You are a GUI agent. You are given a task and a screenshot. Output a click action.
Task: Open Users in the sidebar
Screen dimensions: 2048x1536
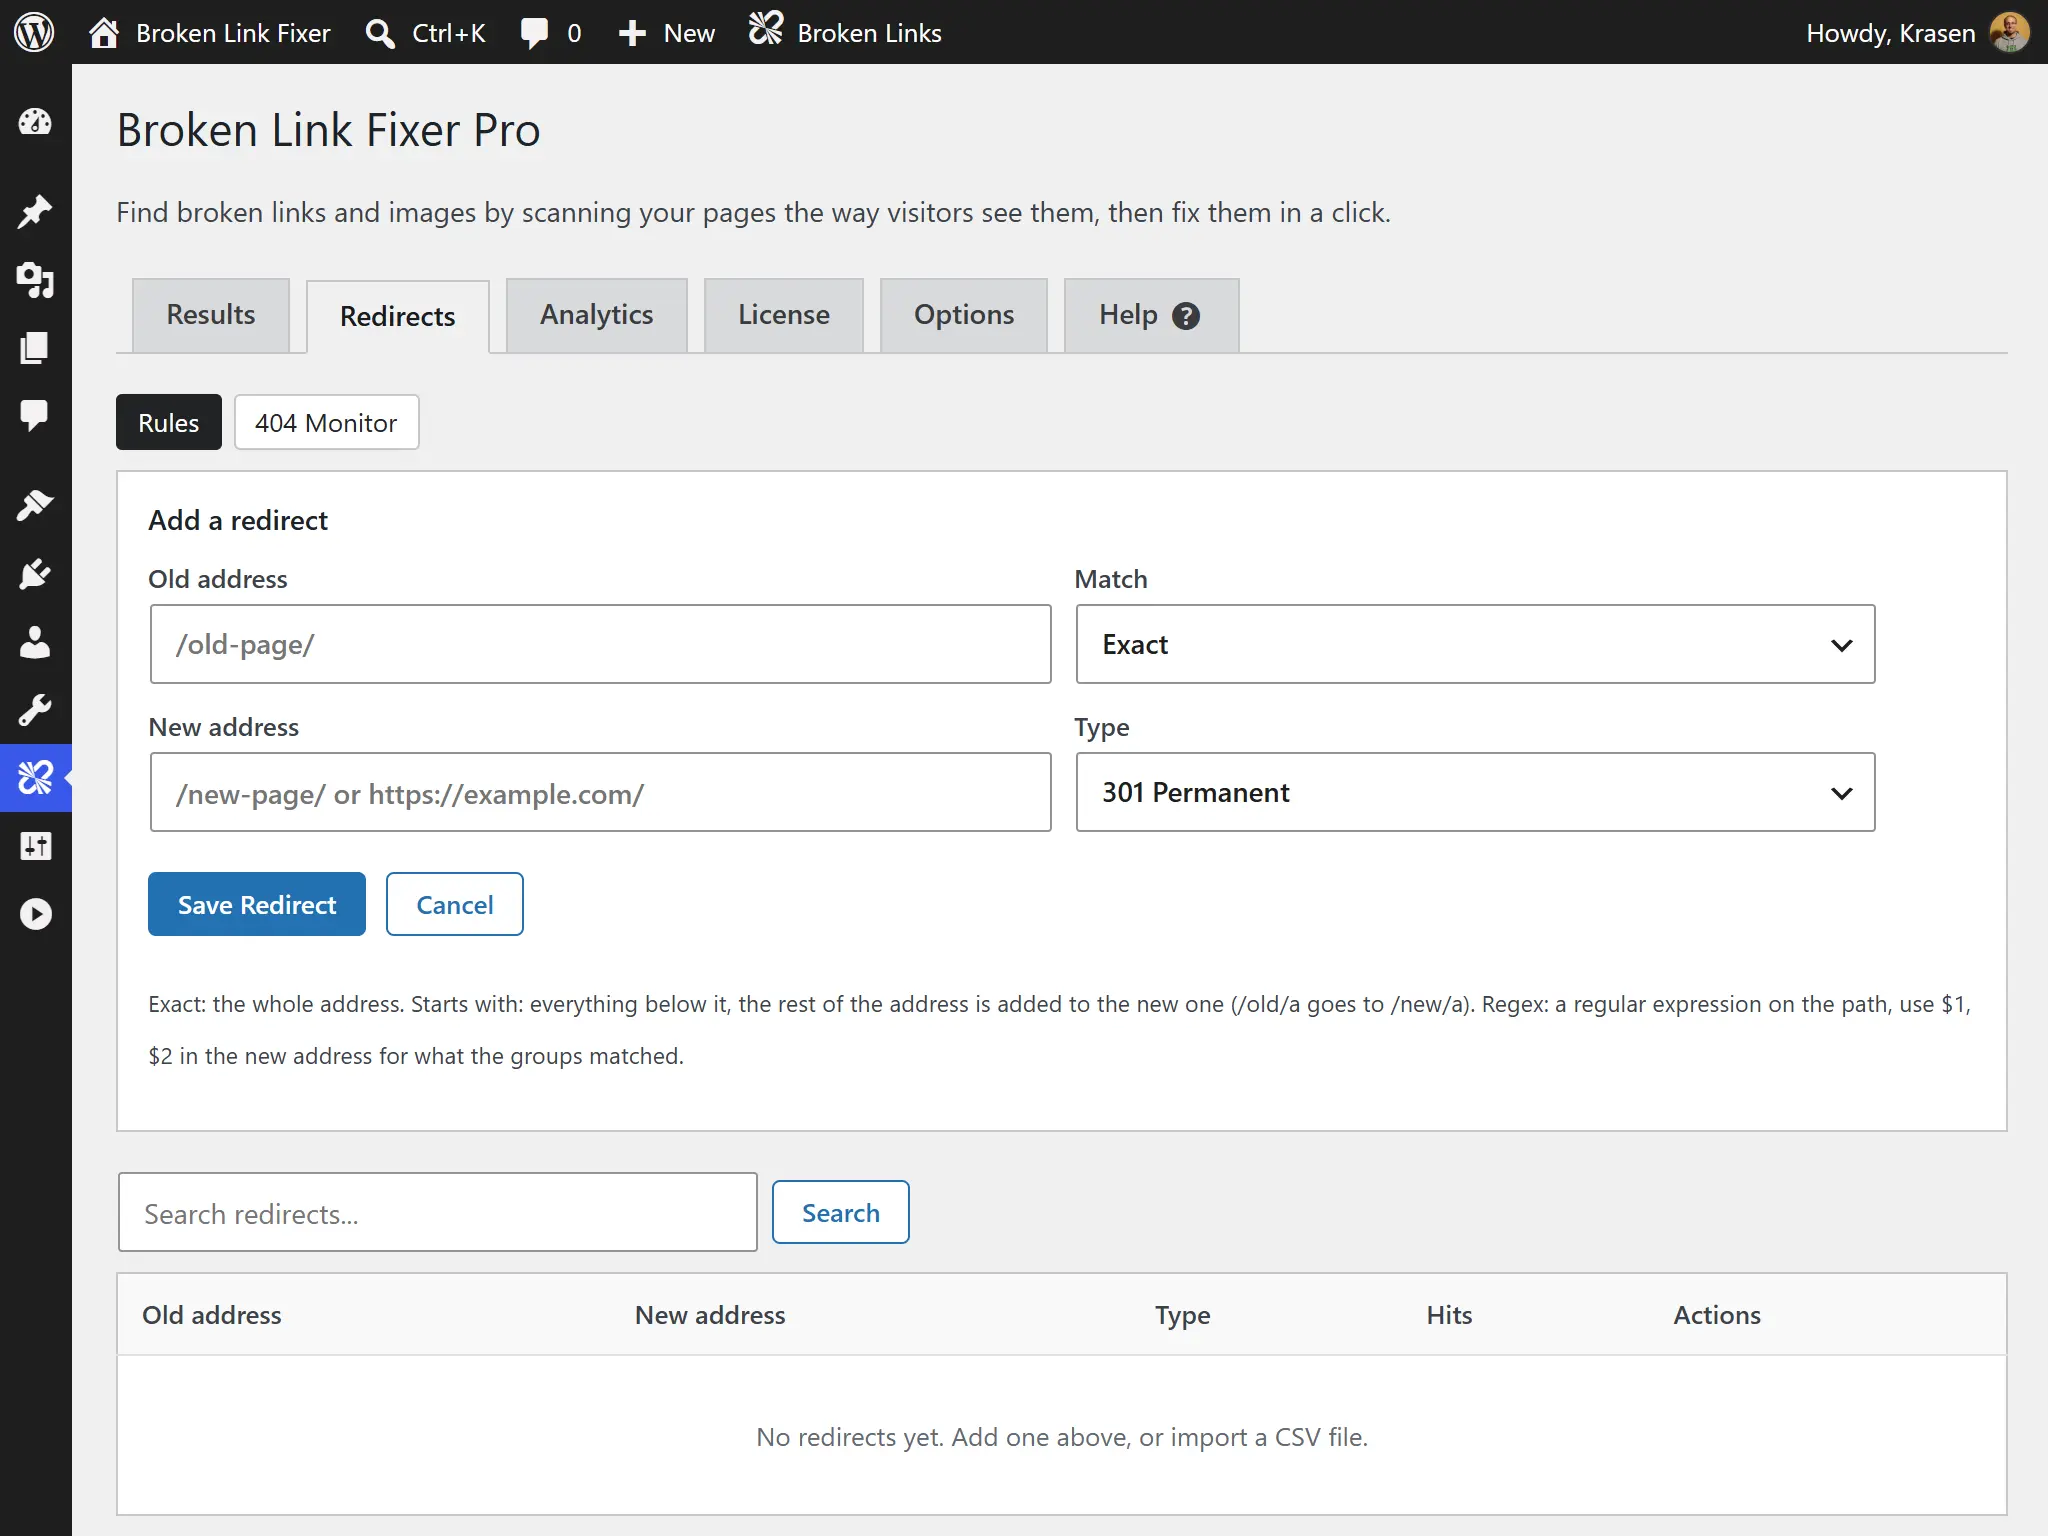pyautogui.click(x=35, y=642)
